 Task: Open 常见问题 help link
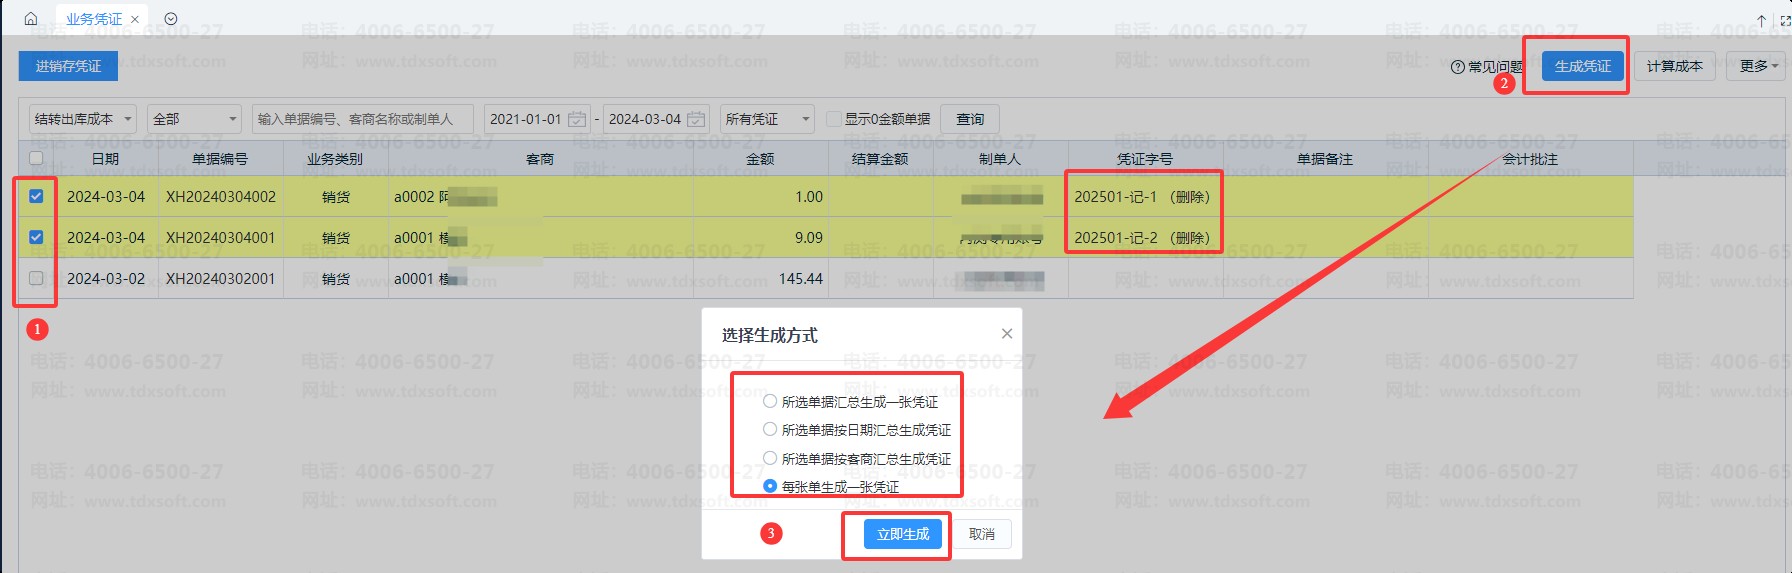[x=1486, y=67]
